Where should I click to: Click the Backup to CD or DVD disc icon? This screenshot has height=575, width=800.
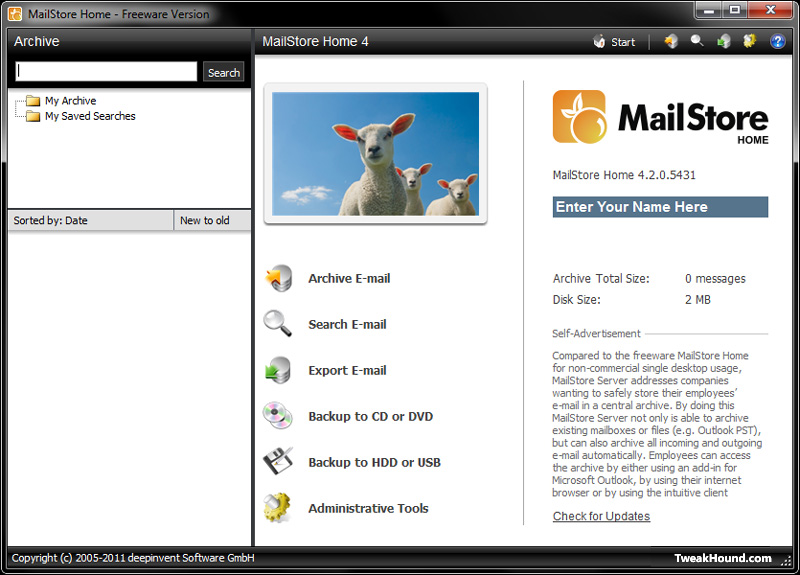tap(278, 415)
